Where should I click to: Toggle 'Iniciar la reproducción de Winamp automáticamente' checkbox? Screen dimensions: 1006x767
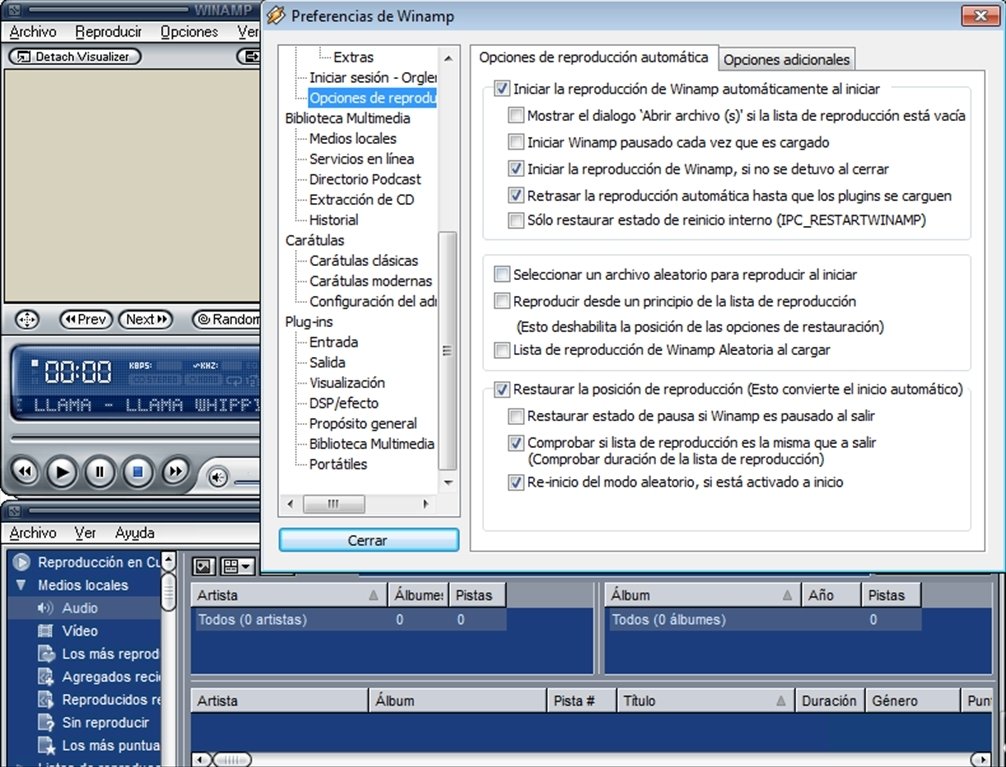502,89
